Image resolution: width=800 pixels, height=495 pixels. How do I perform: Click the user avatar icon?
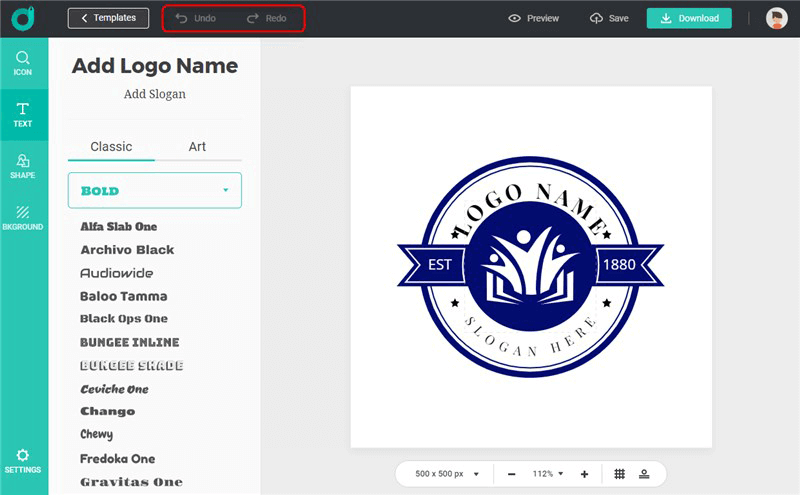[776, 18]
